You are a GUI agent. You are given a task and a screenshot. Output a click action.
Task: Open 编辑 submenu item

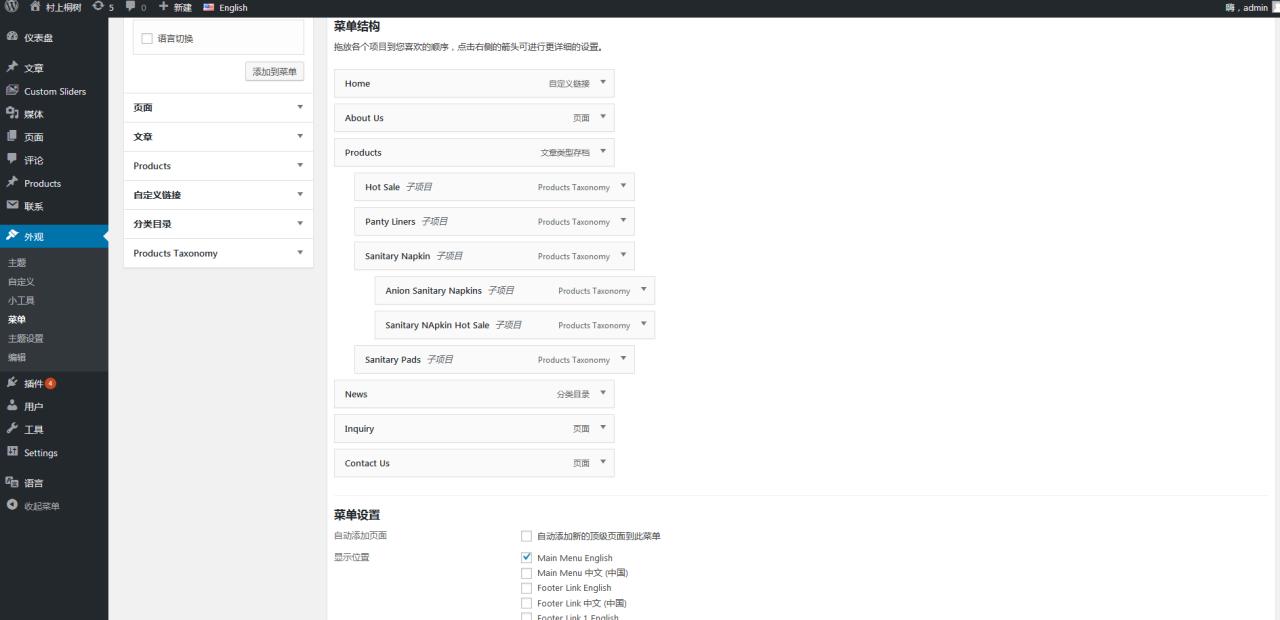pyautogui.click(x=17, y=357)
